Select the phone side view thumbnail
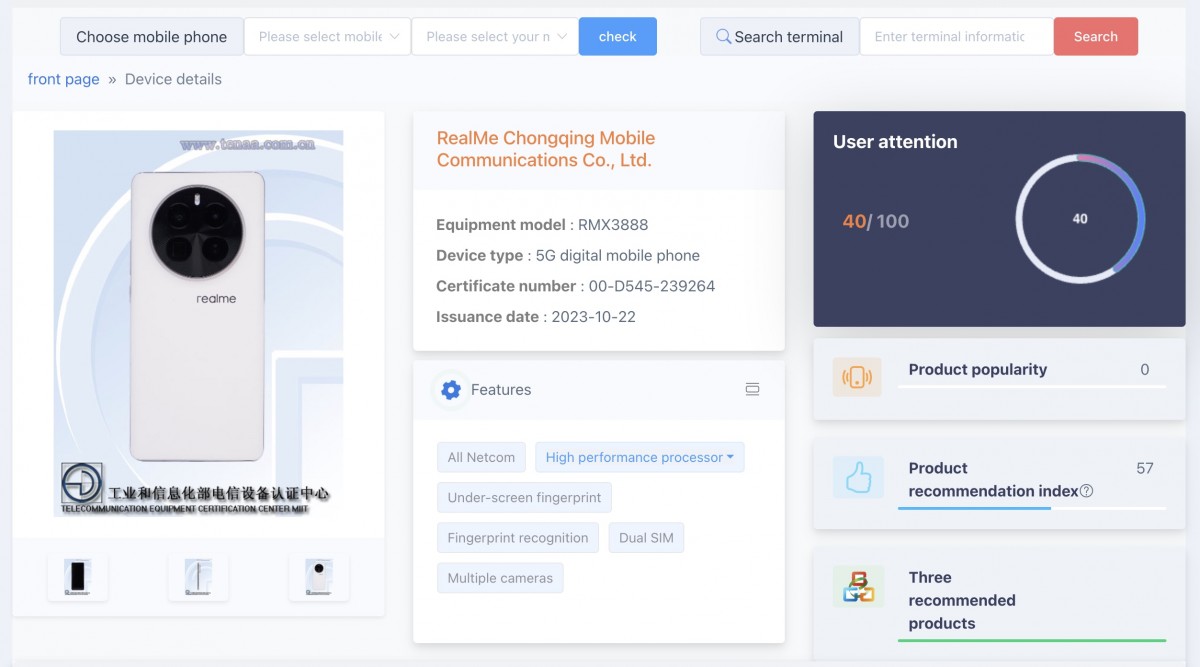This screenshot has width=1200, height=667. pos(198,577)
